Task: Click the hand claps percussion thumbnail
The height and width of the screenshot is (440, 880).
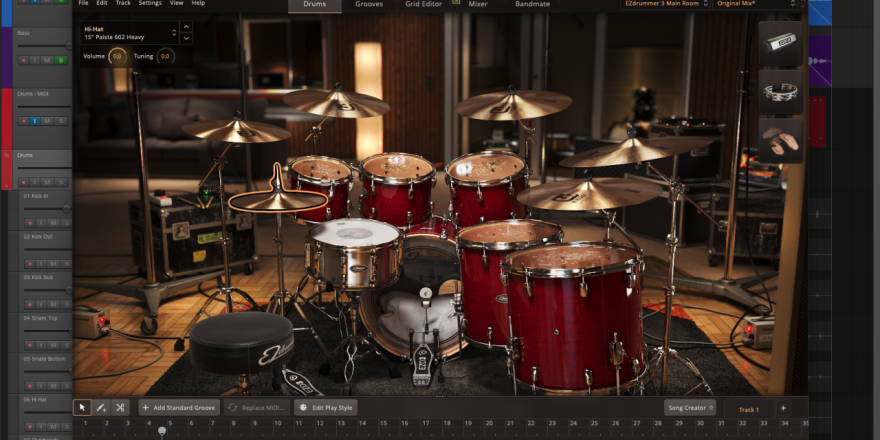Action: click(x=780, y=141)
